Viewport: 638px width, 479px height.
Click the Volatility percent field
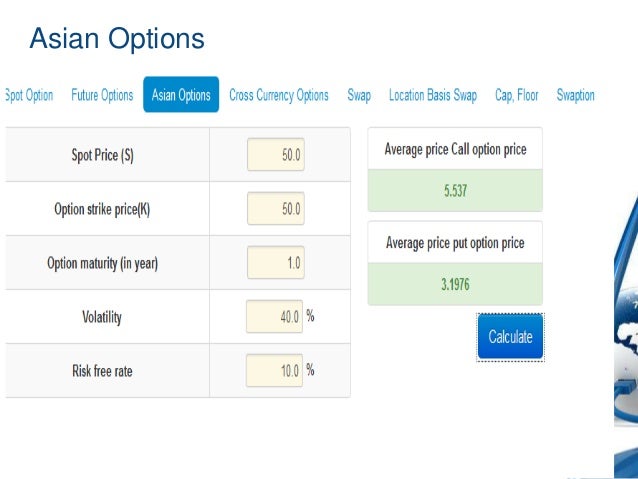coord(275,317)
